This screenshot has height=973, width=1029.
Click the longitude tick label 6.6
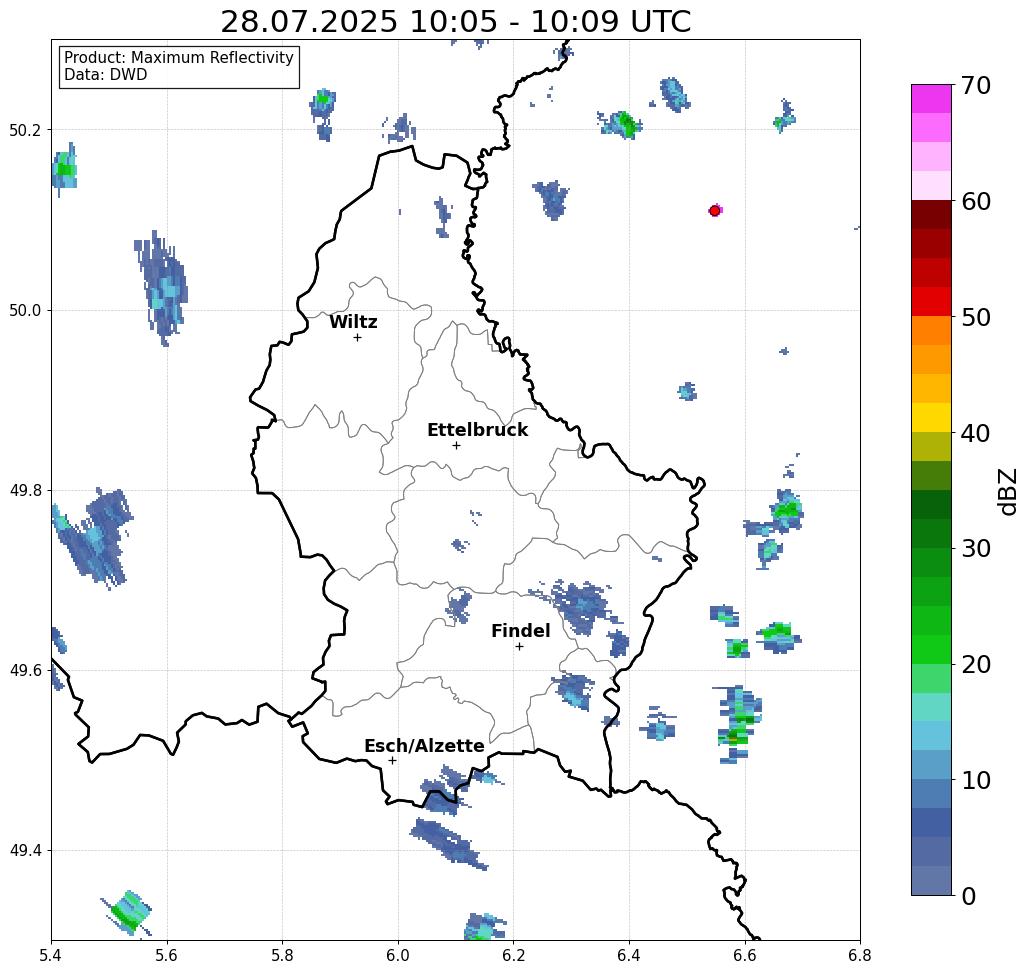coord(745,955)
